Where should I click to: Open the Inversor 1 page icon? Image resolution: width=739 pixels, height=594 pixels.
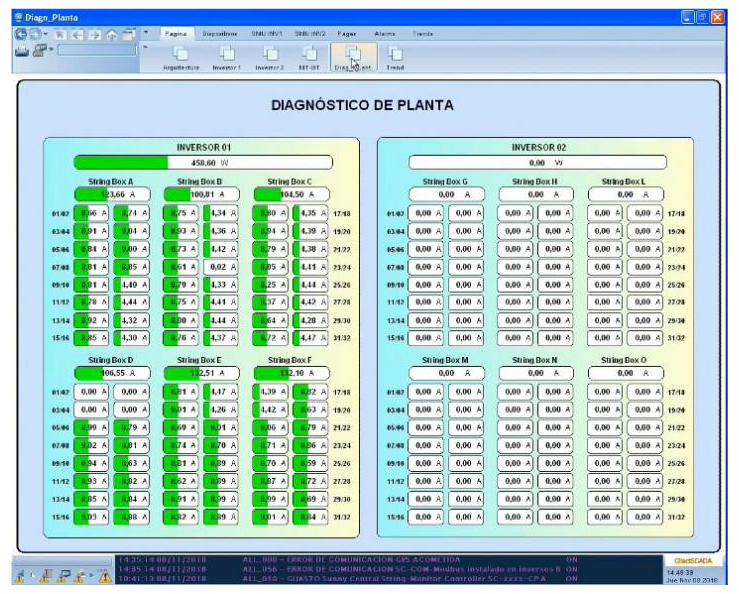(227, 55)
